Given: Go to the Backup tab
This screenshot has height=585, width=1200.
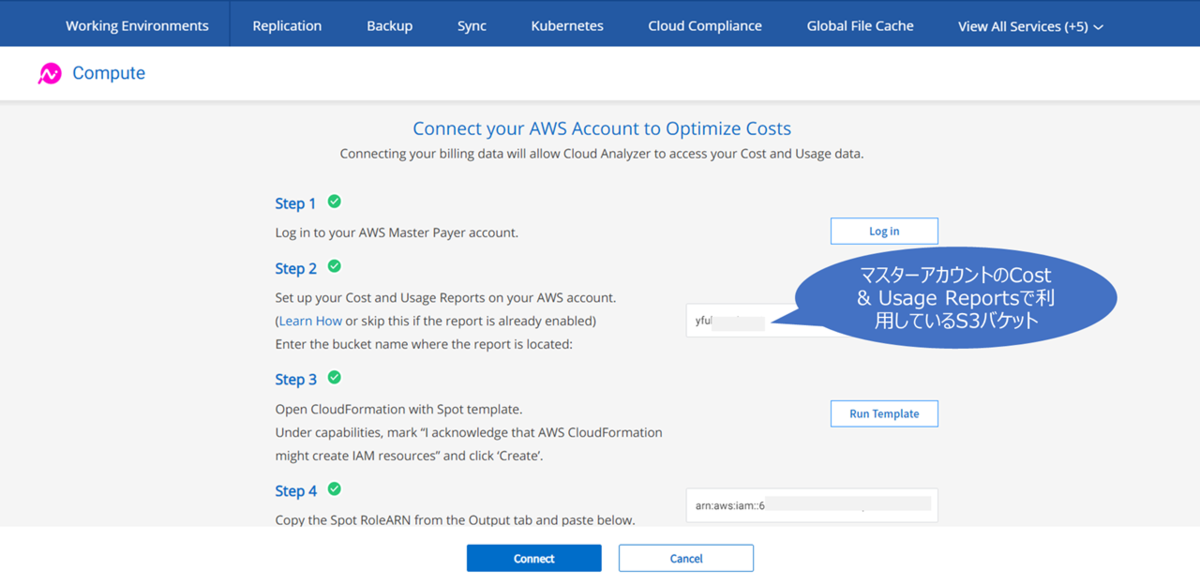Looking at the screenshot, I should pos(389,26).
